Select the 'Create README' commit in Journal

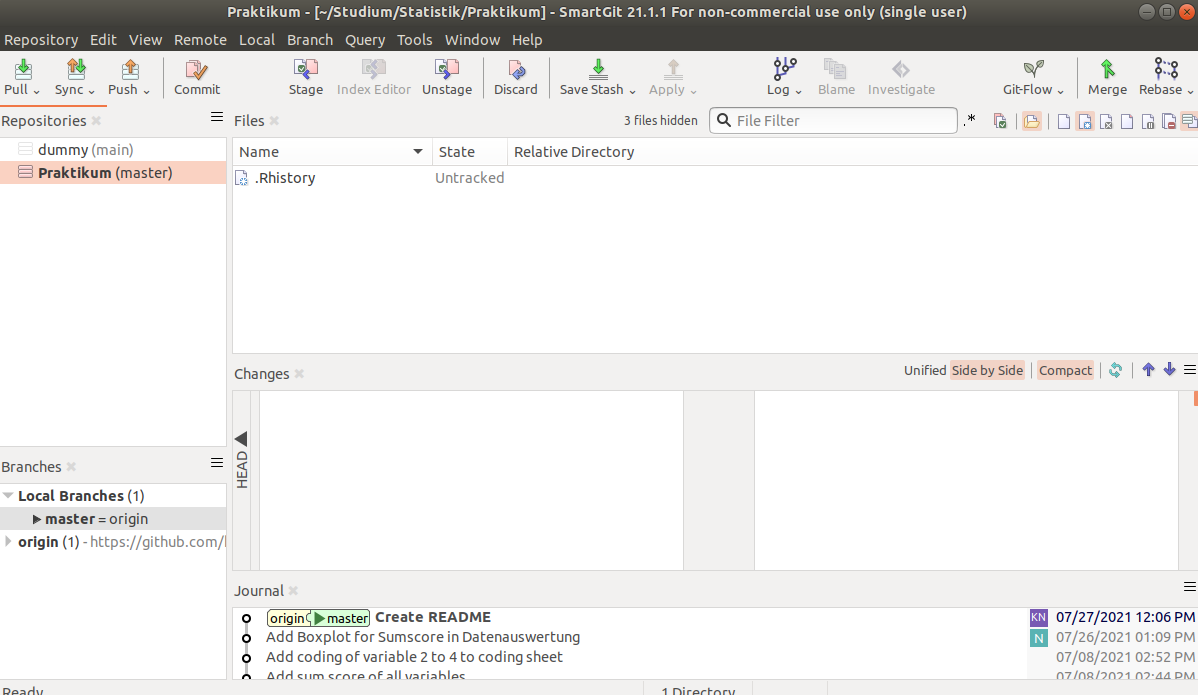pyautogui.click(x=432, y=617)
